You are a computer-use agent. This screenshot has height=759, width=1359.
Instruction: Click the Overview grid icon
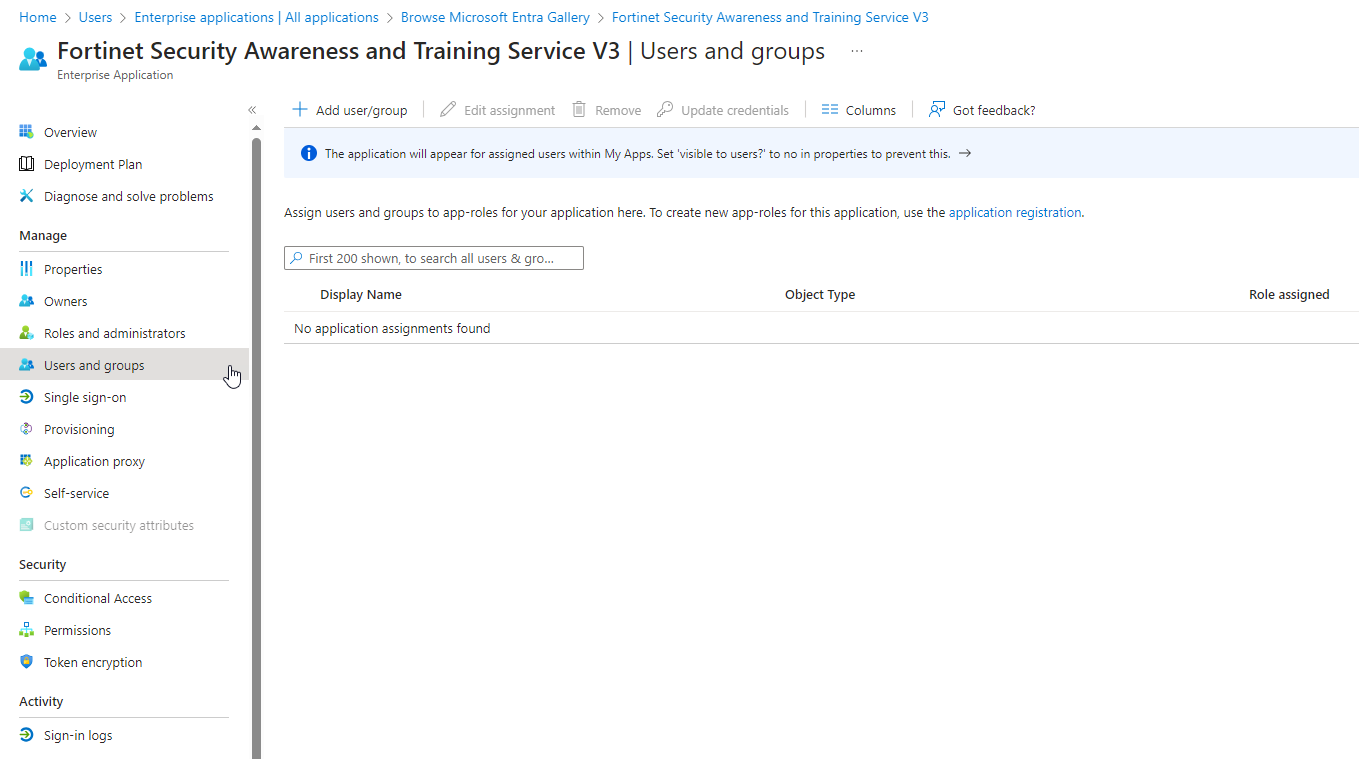[x=27, y=132]
